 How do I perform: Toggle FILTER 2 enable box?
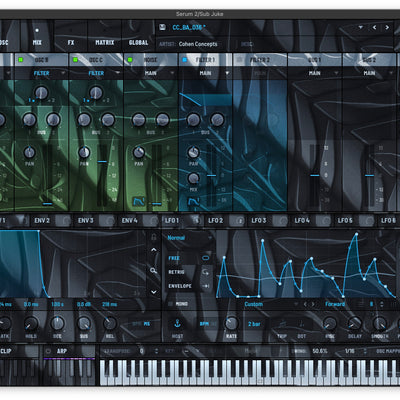[x=239, y=60]
